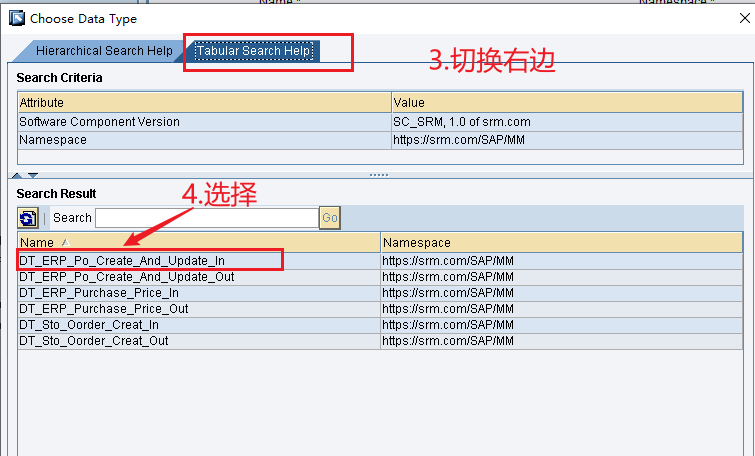Screen dimensions: 755x456
Task: Select DT_ERP_Po_Create_And_Update_Out row
Action: tap(380, 277)
